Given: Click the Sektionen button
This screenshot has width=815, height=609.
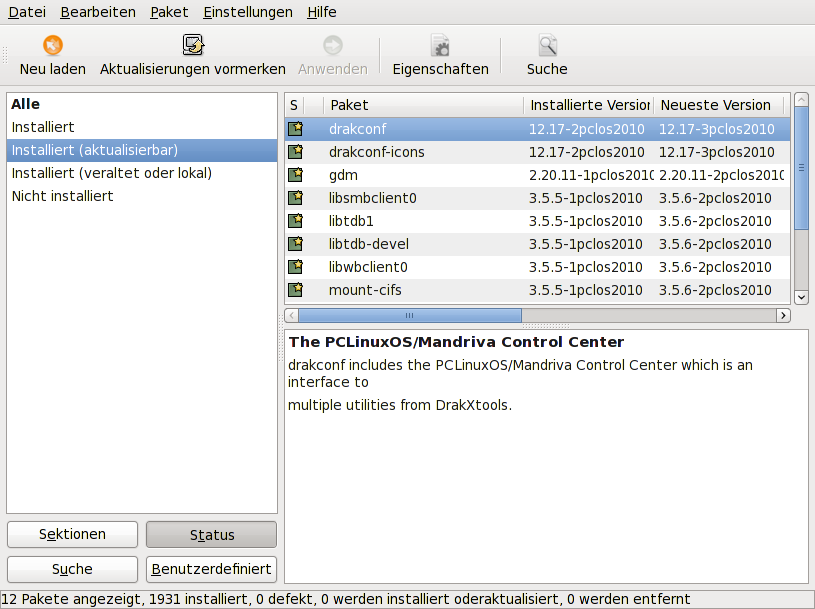Looking at the screenshot, I should point(72,535).
